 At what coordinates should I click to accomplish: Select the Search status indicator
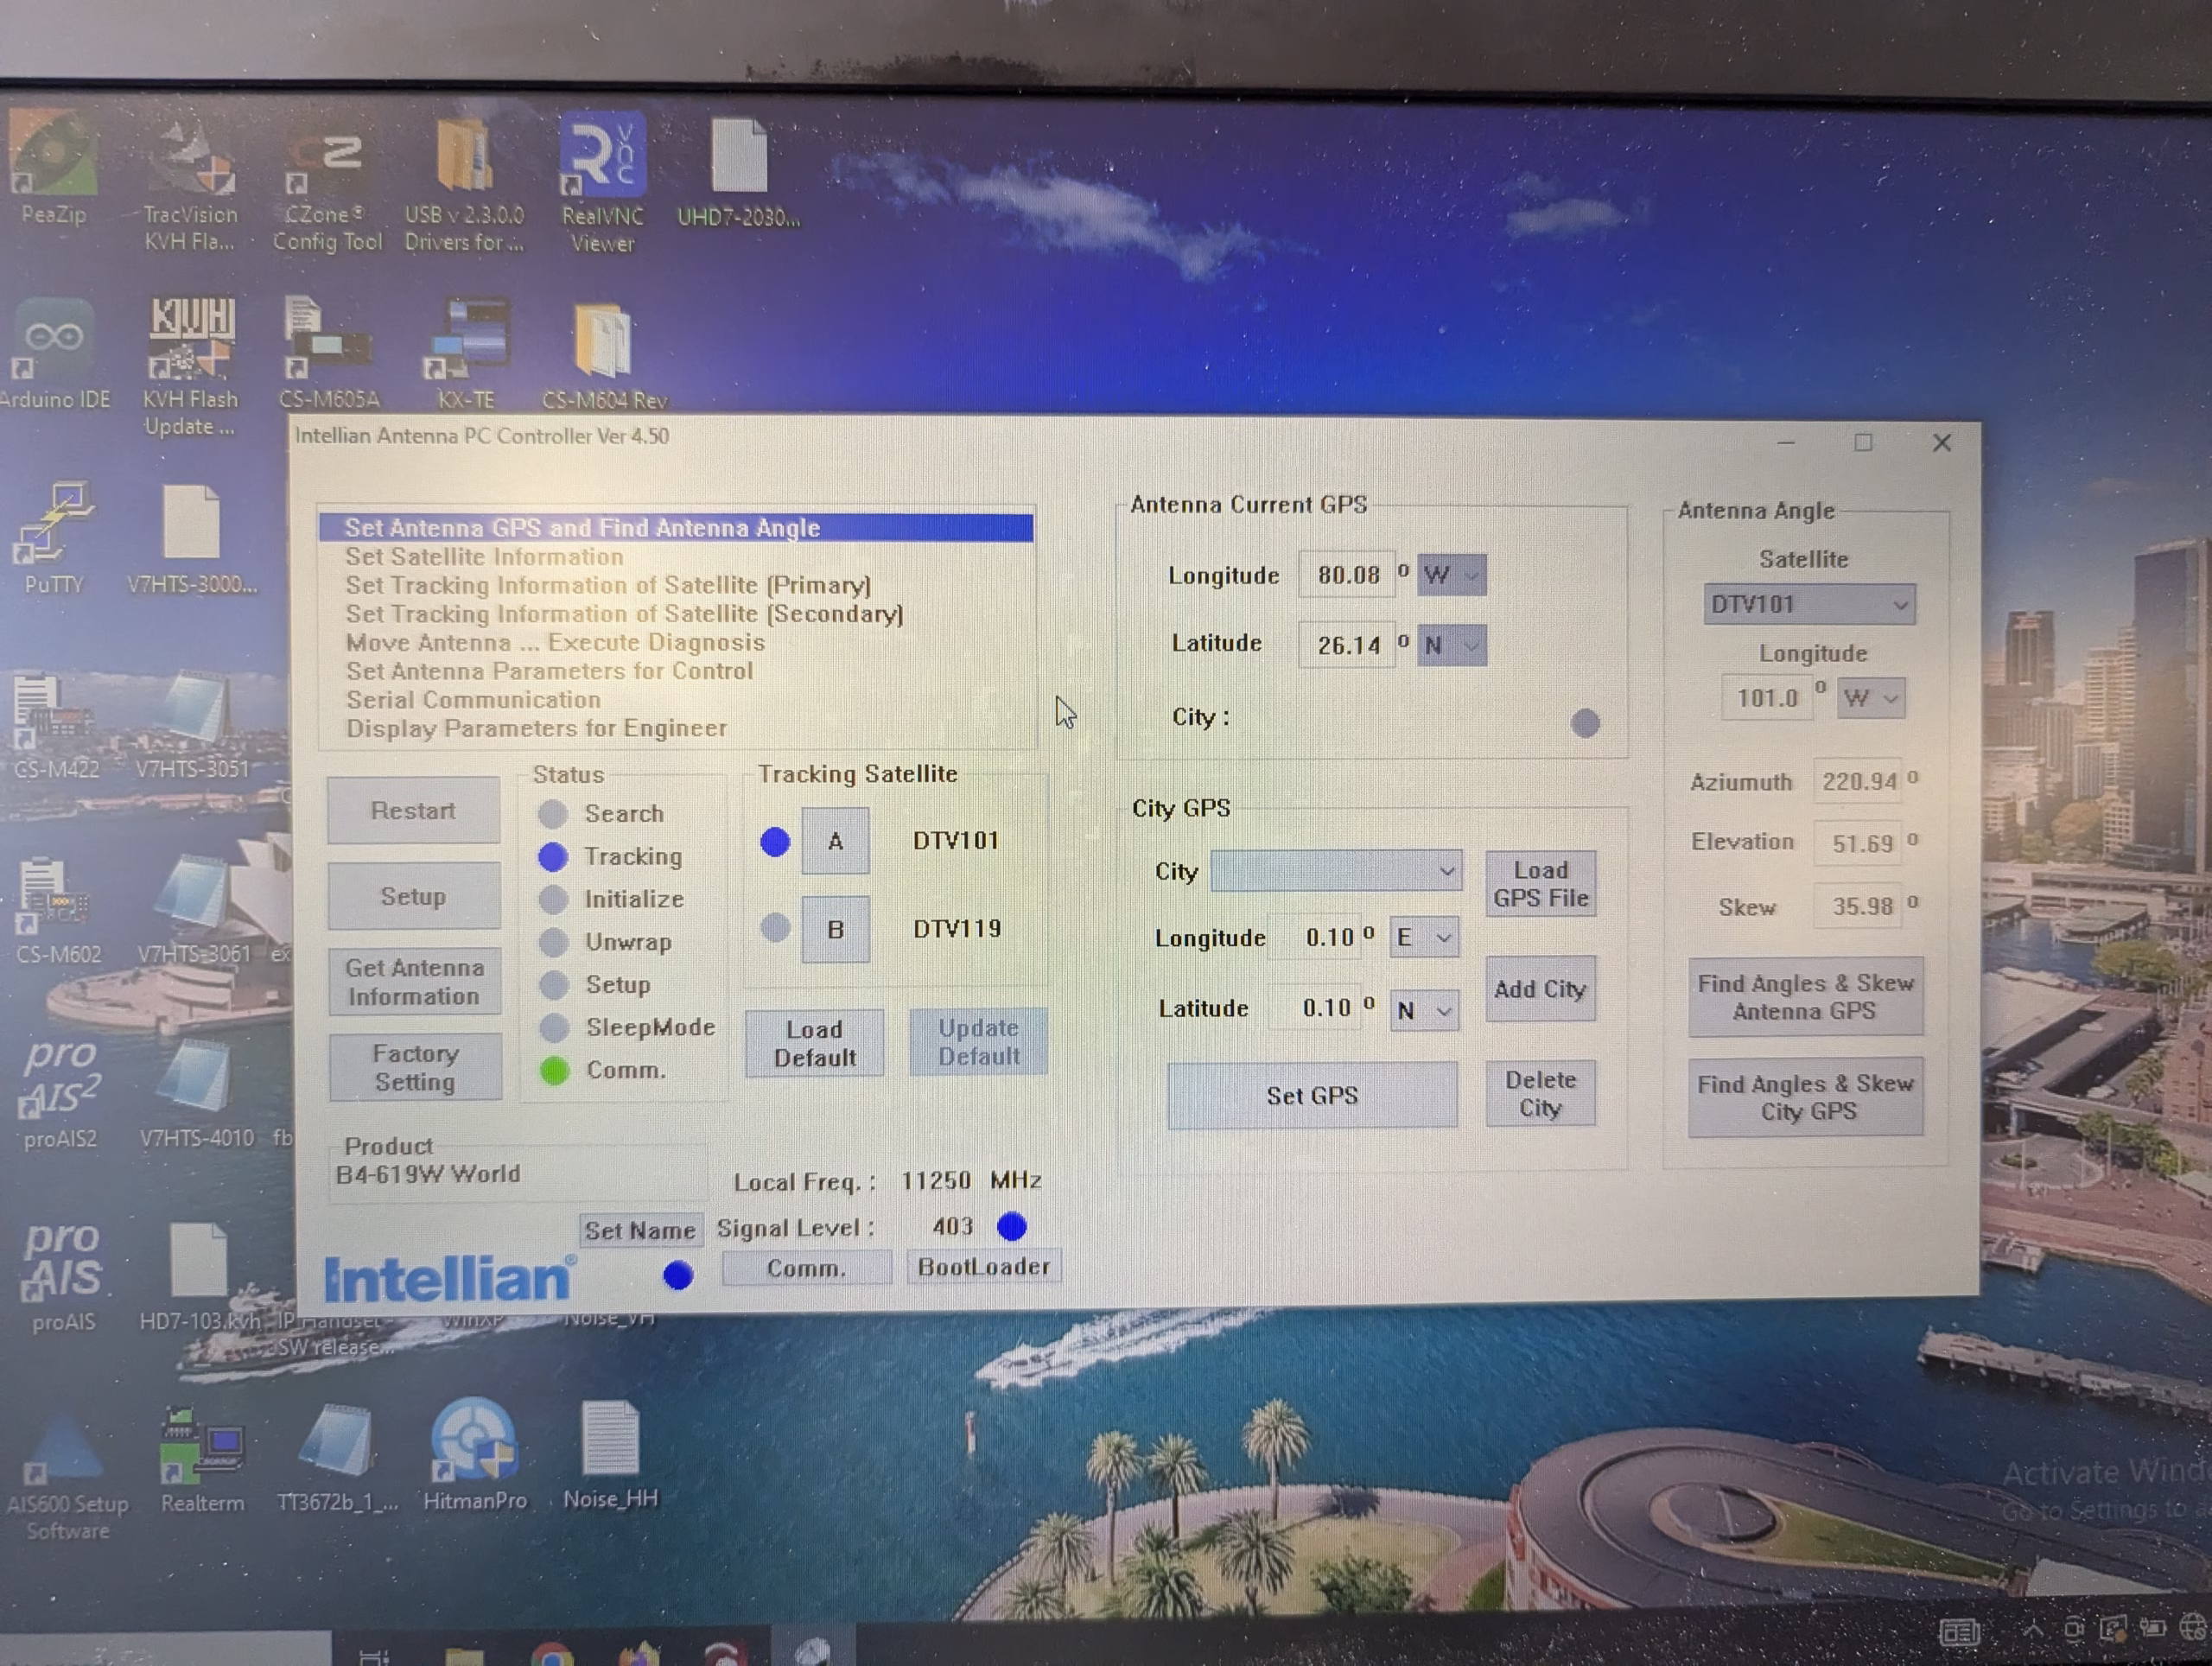coord(552,814)
